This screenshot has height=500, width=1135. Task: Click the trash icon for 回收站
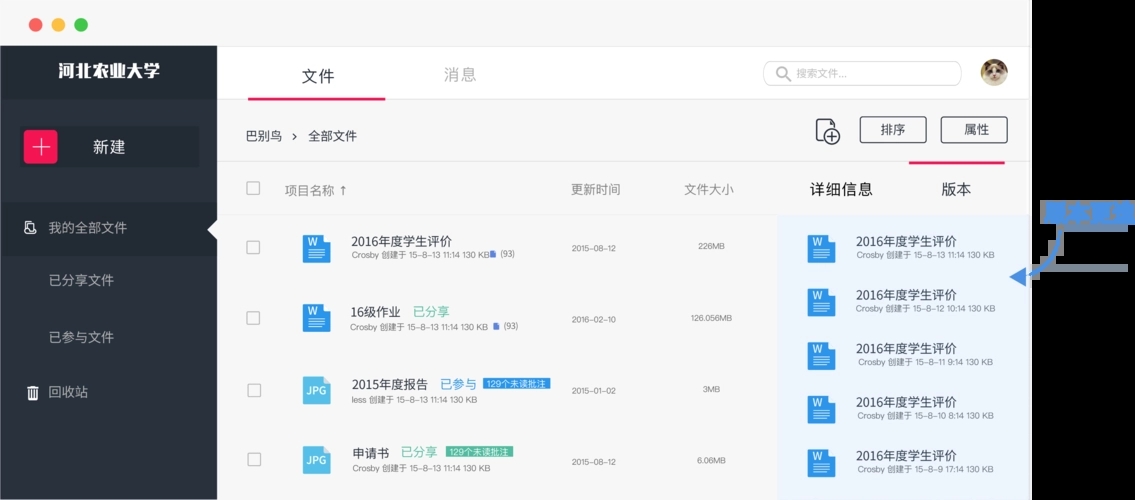pos(32,392)
